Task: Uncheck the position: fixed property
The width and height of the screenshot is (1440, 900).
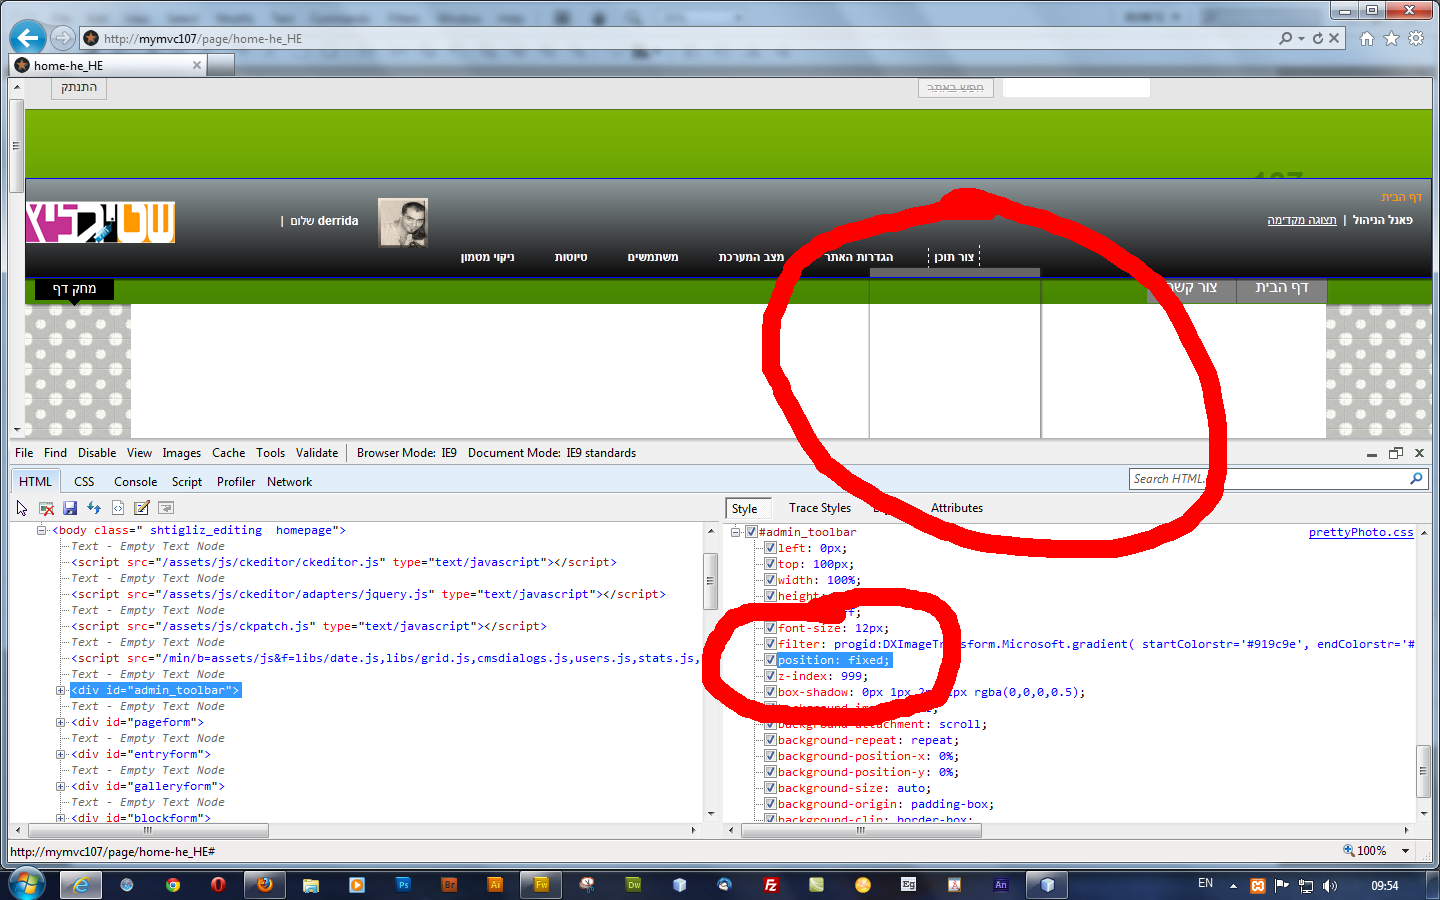Action: [x=770, y=660]
